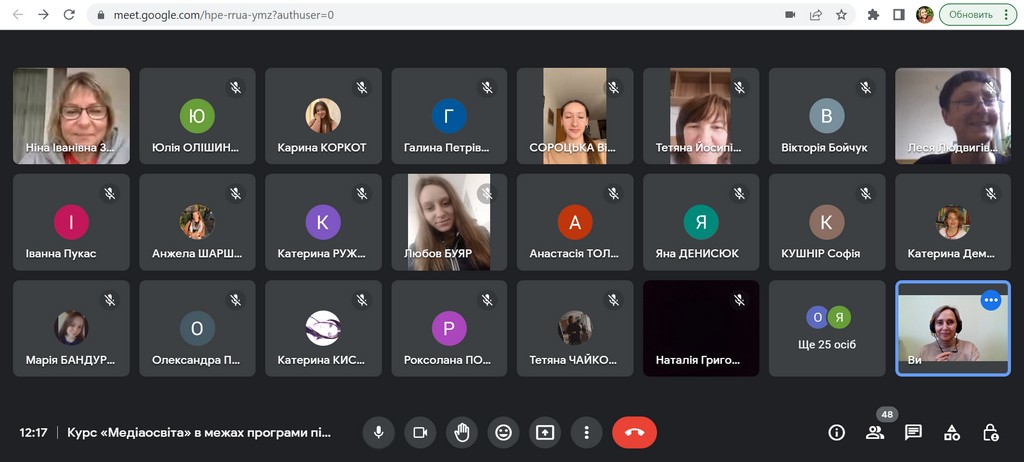Bookmark this page with star icon
The width and height of the screenshot is (1024, 462).
click(842, 15)
